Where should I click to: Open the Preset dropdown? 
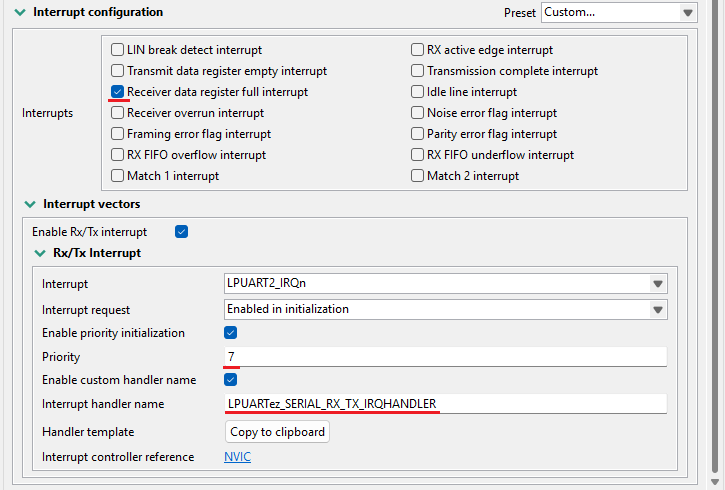click(619, 13)
